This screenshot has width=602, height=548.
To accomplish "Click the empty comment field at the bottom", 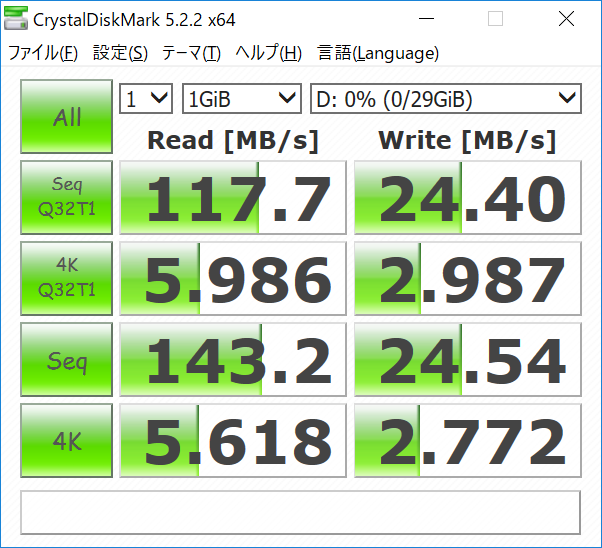I will [x=300, y=512].
